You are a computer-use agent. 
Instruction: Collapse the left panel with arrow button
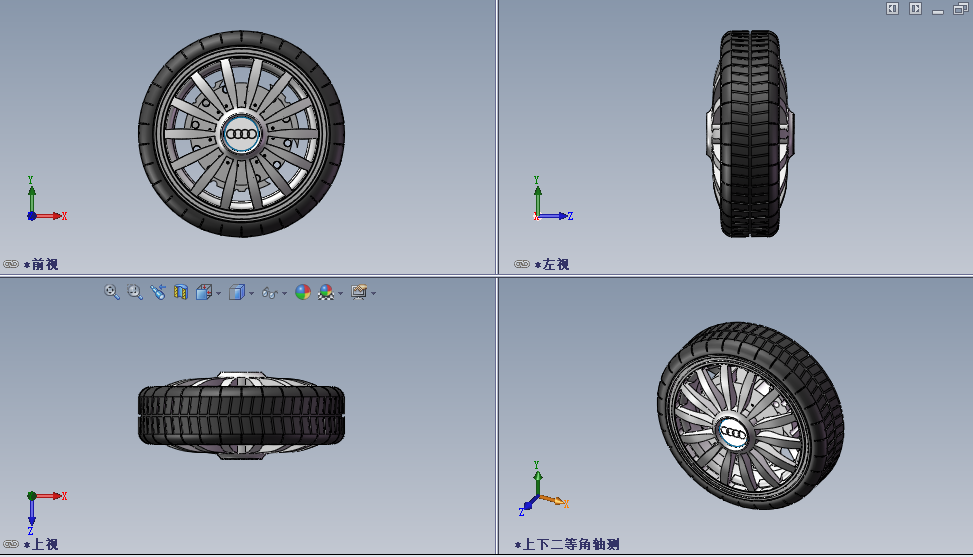click(892, 8)
